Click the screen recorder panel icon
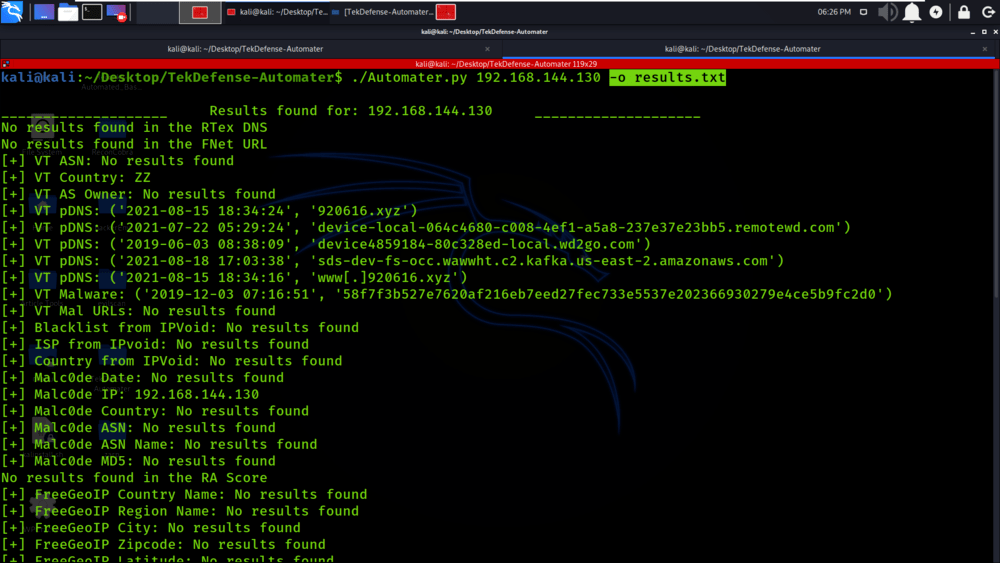 click(x=117, y=12)
